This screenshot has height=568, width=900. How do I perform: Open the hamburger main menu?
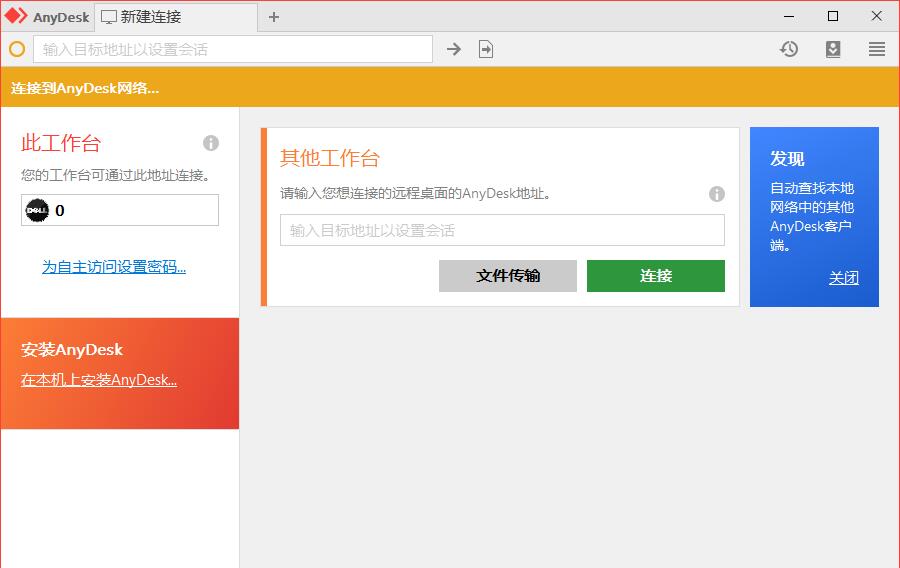click(x=876, y=49)
